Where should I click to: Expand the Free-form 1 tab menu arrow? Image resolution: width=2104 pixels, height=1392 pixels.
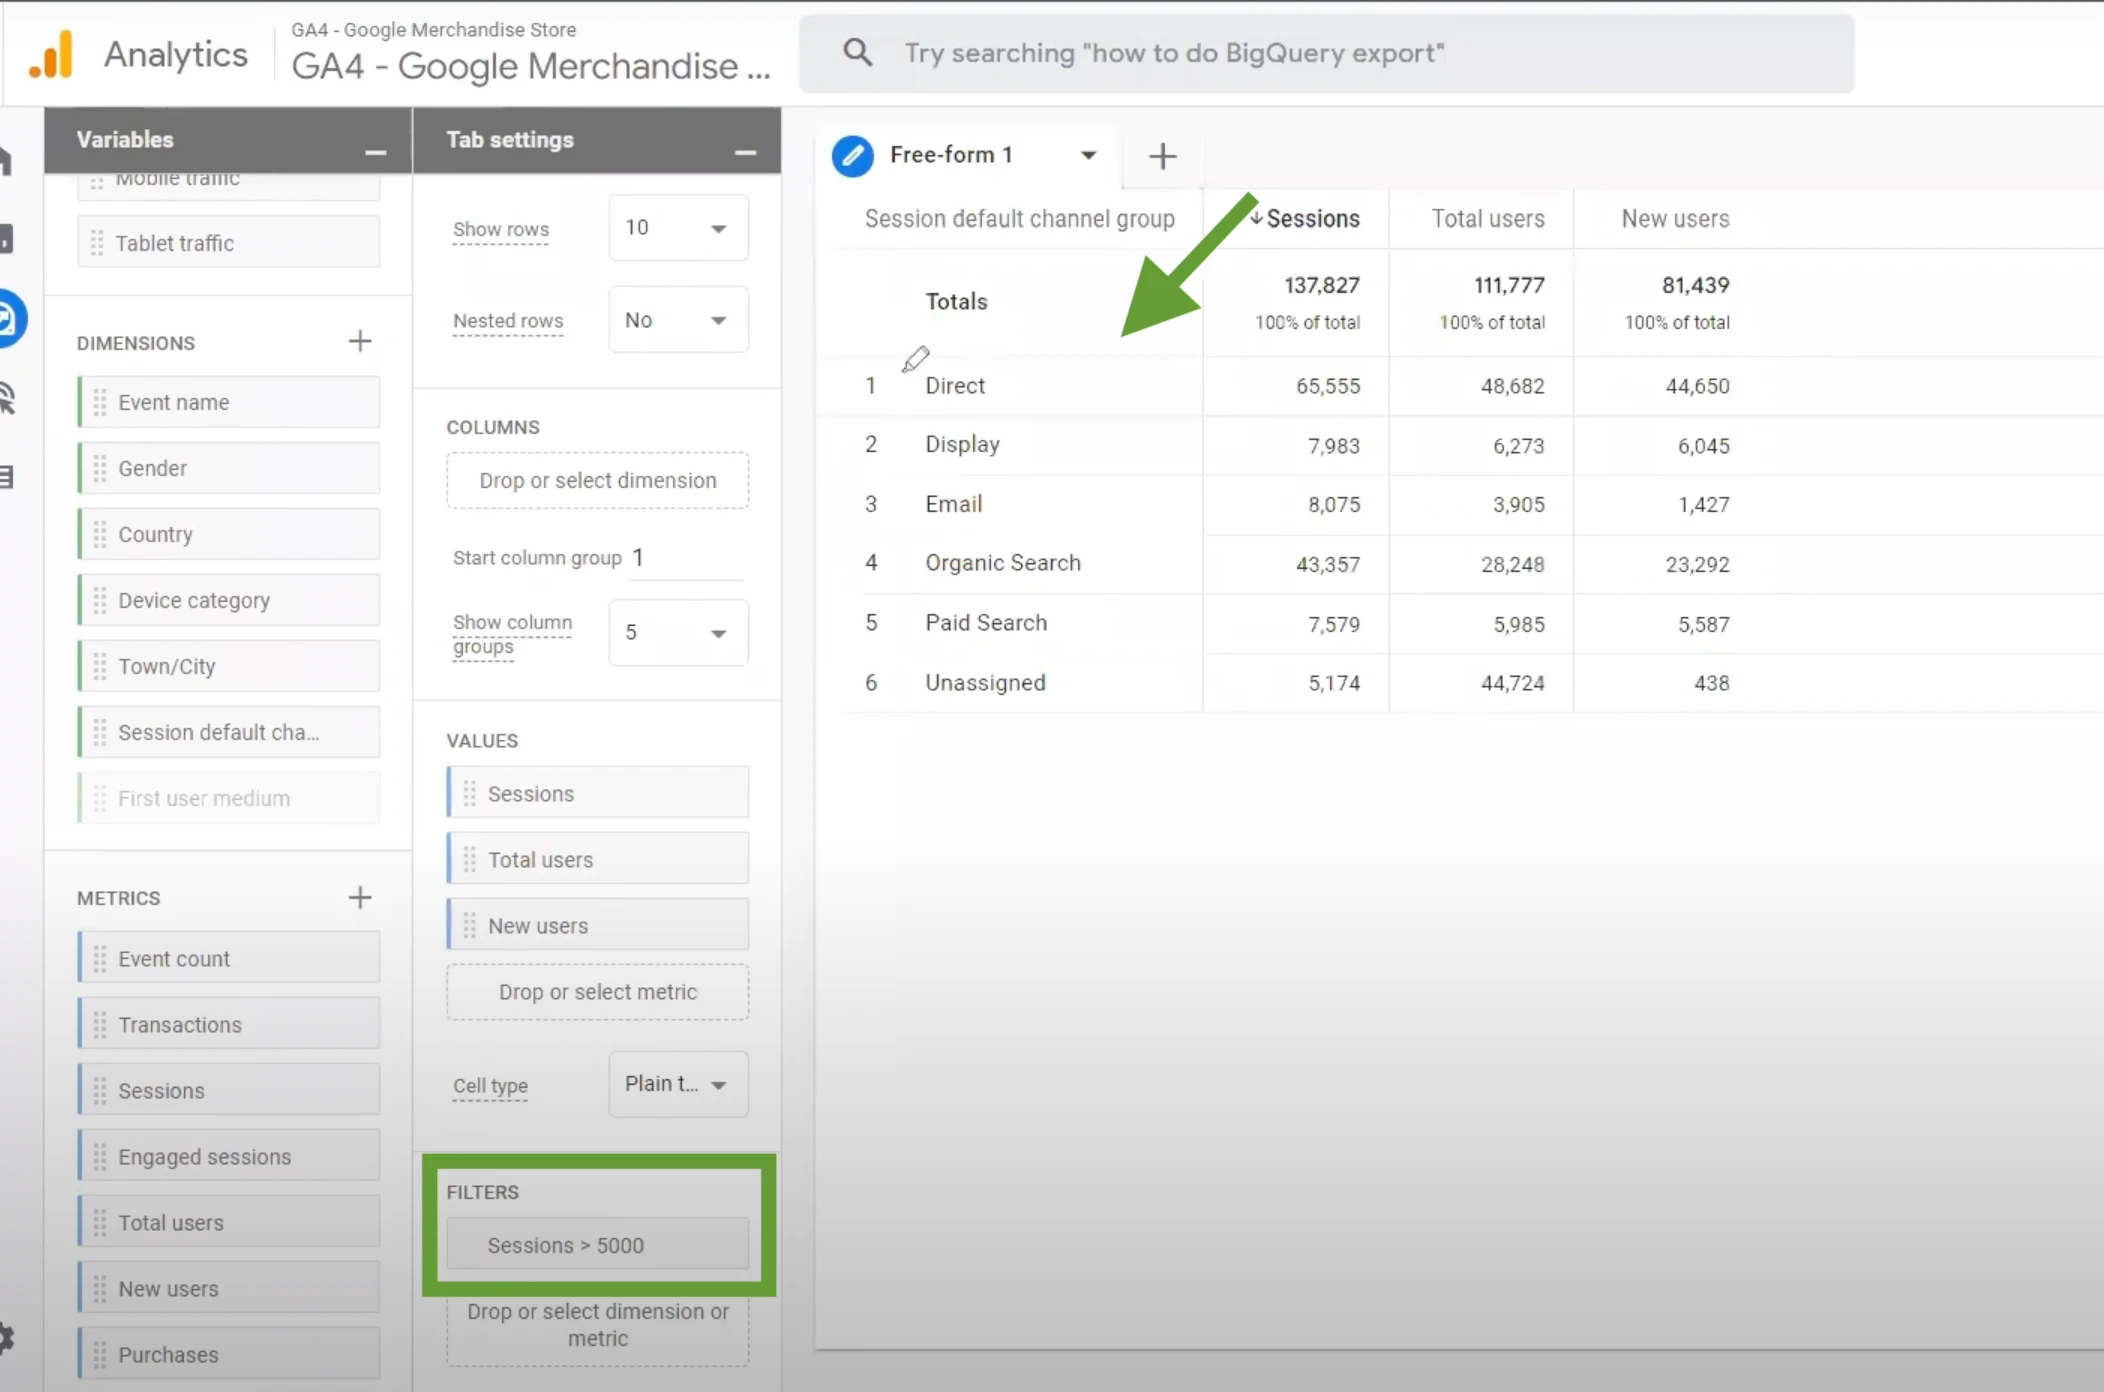1088,155
